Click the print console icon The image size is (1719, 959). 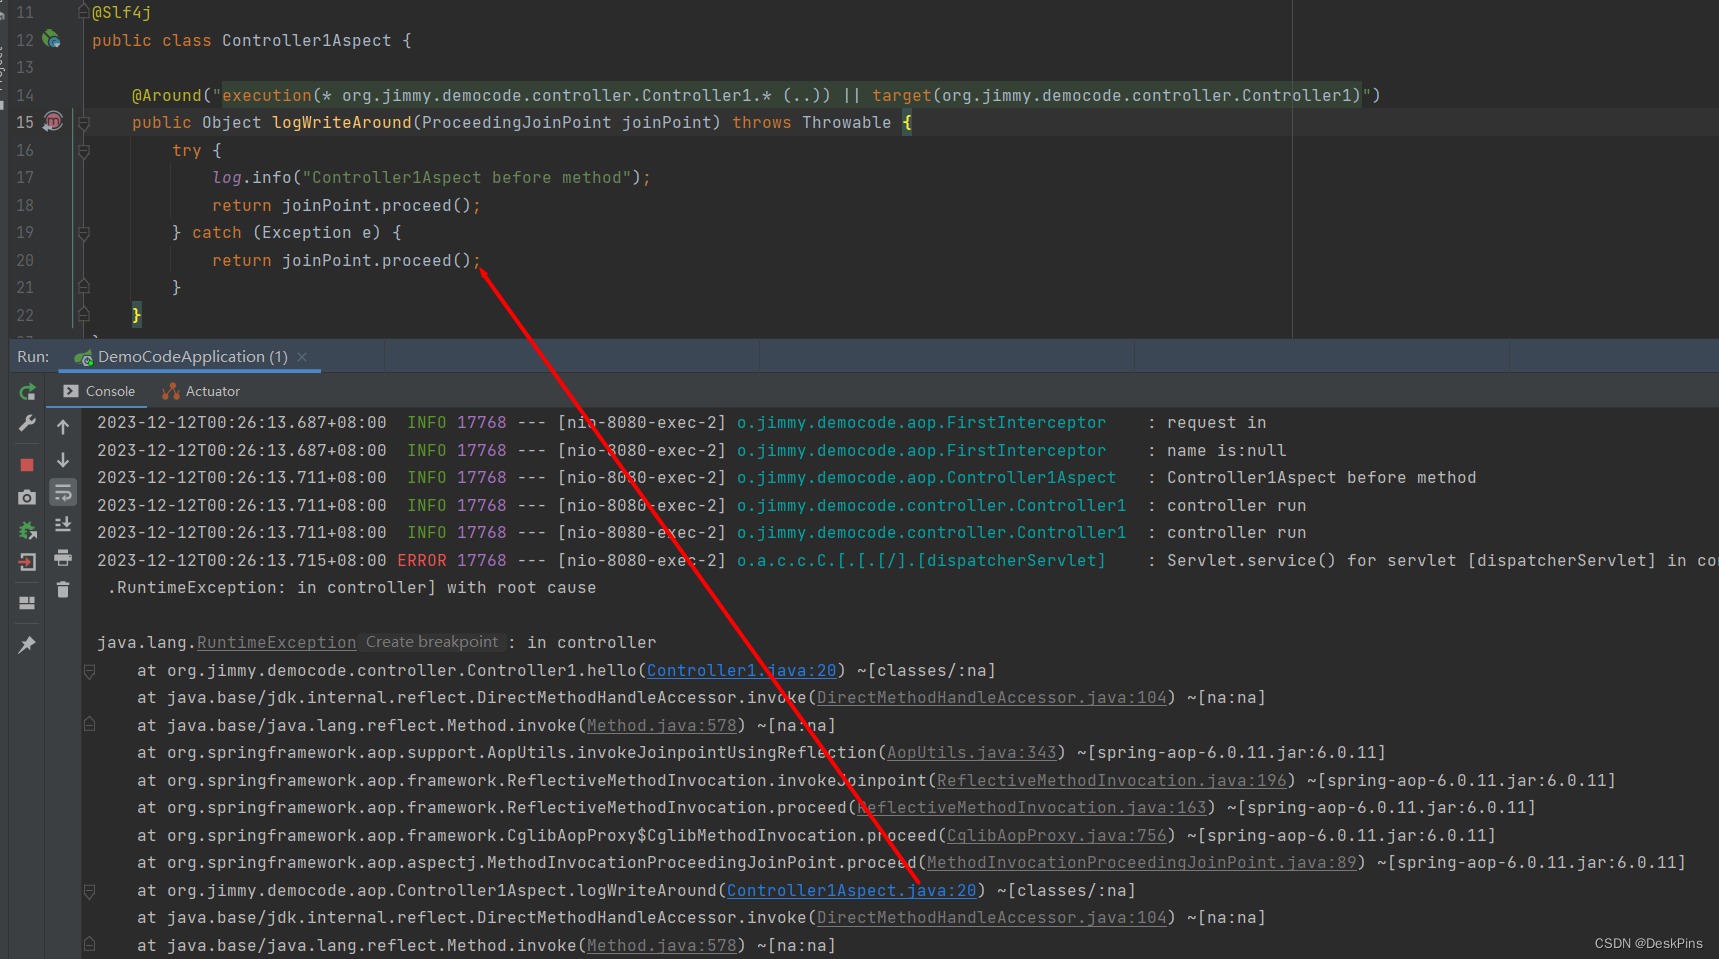63,557
